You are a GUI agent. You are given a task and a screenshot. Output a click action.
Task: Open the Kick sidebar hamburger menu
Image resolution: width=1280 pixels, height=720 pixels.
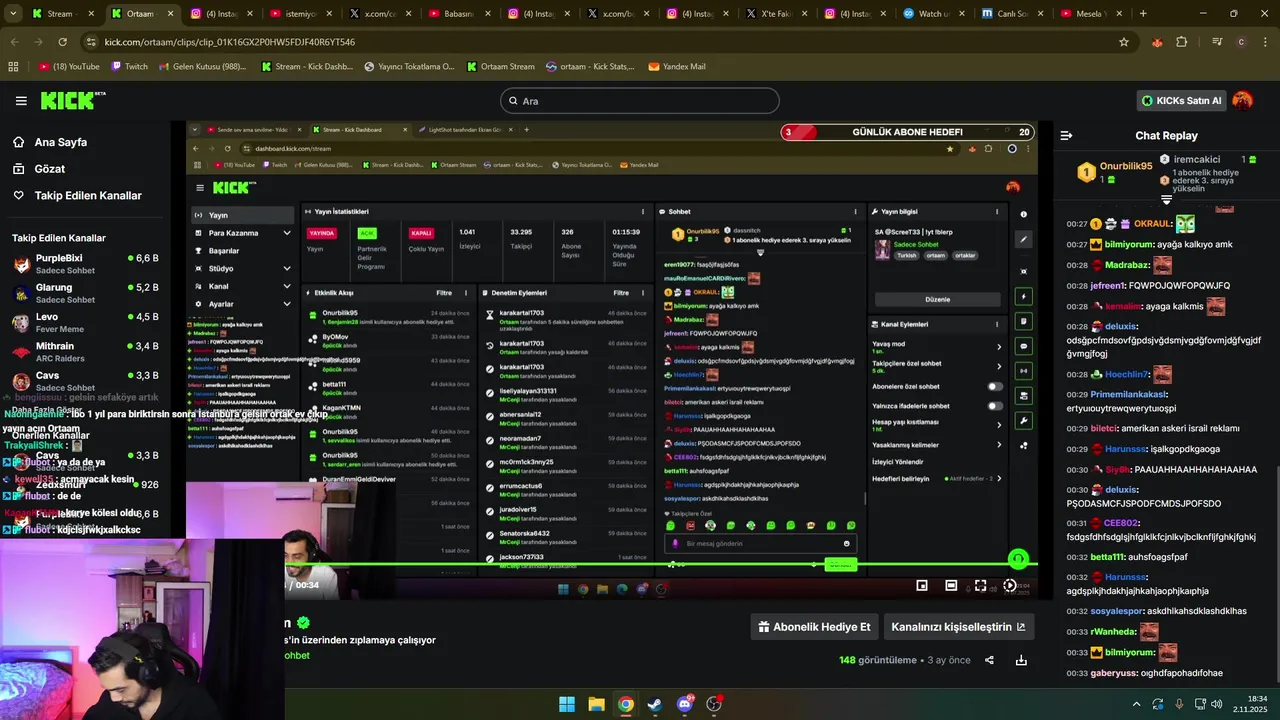(x=21, y=101)
